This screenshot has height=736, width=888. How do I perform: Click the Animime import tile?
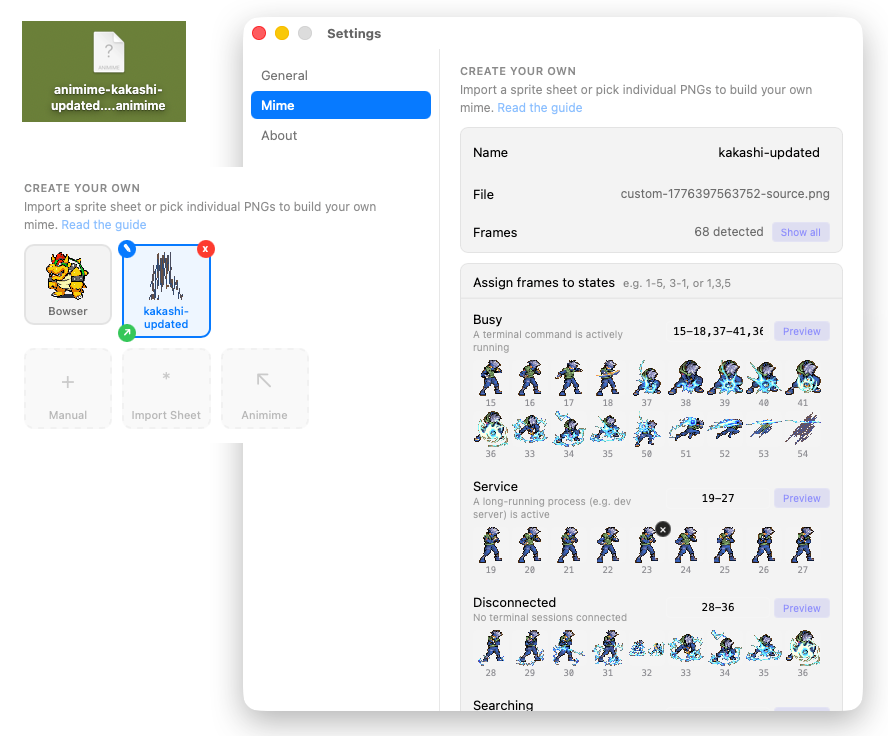pyautogui.click(x=264, y=388)
